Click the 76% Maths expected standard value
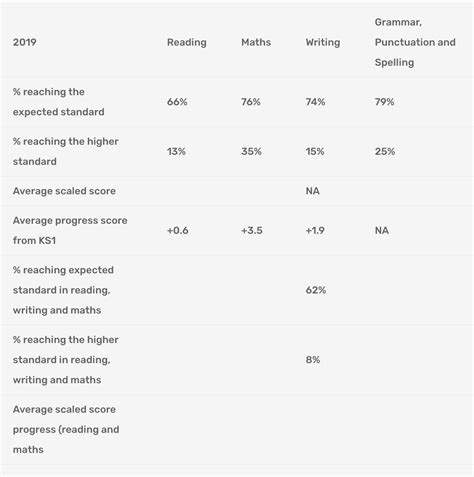The image size is (474, 477). click(251, 102)
